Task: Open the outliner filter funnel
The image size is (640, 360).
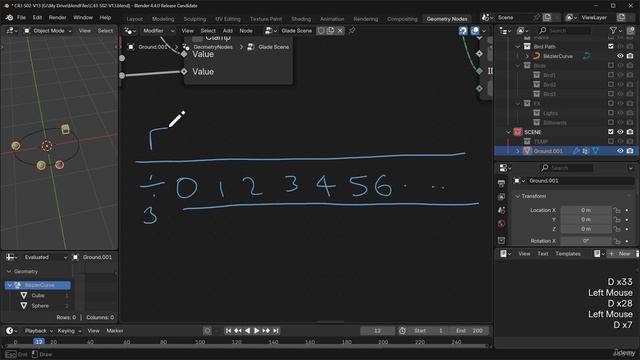Action: [x=613, y=31]
